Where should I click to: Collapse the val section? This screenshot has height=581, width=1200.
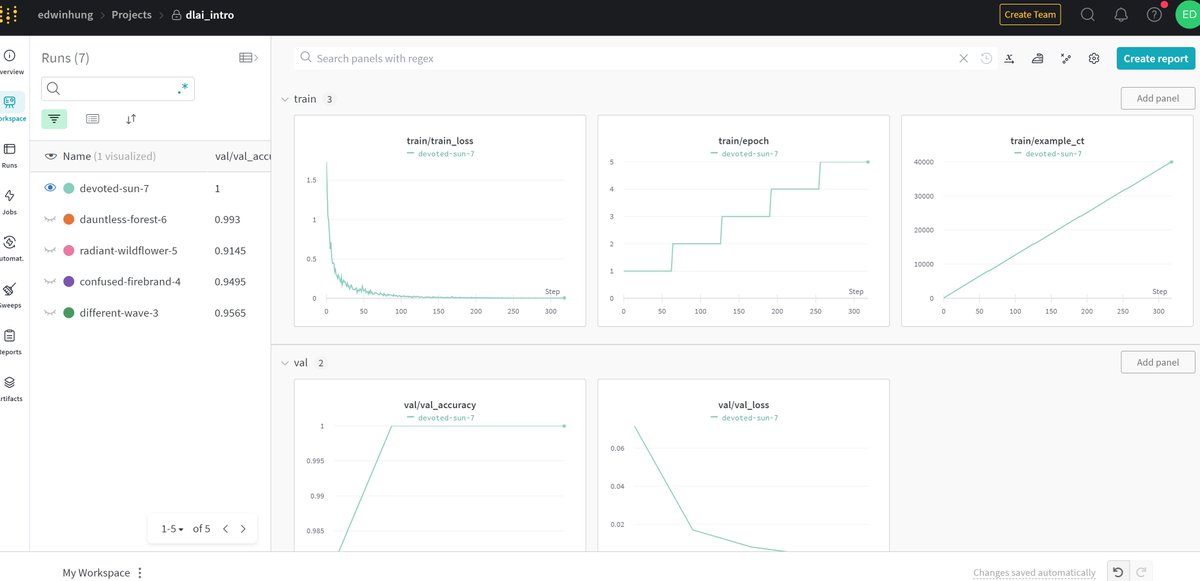click(285, 362)
